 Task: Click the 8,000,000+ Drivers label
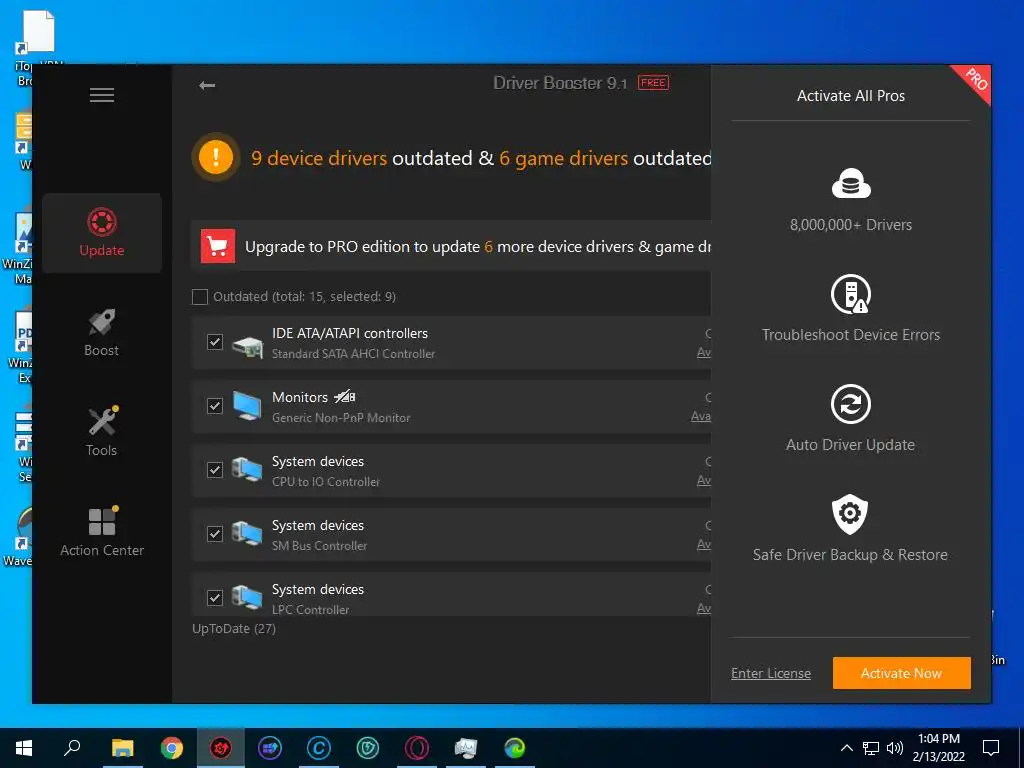tap(850, 225)
